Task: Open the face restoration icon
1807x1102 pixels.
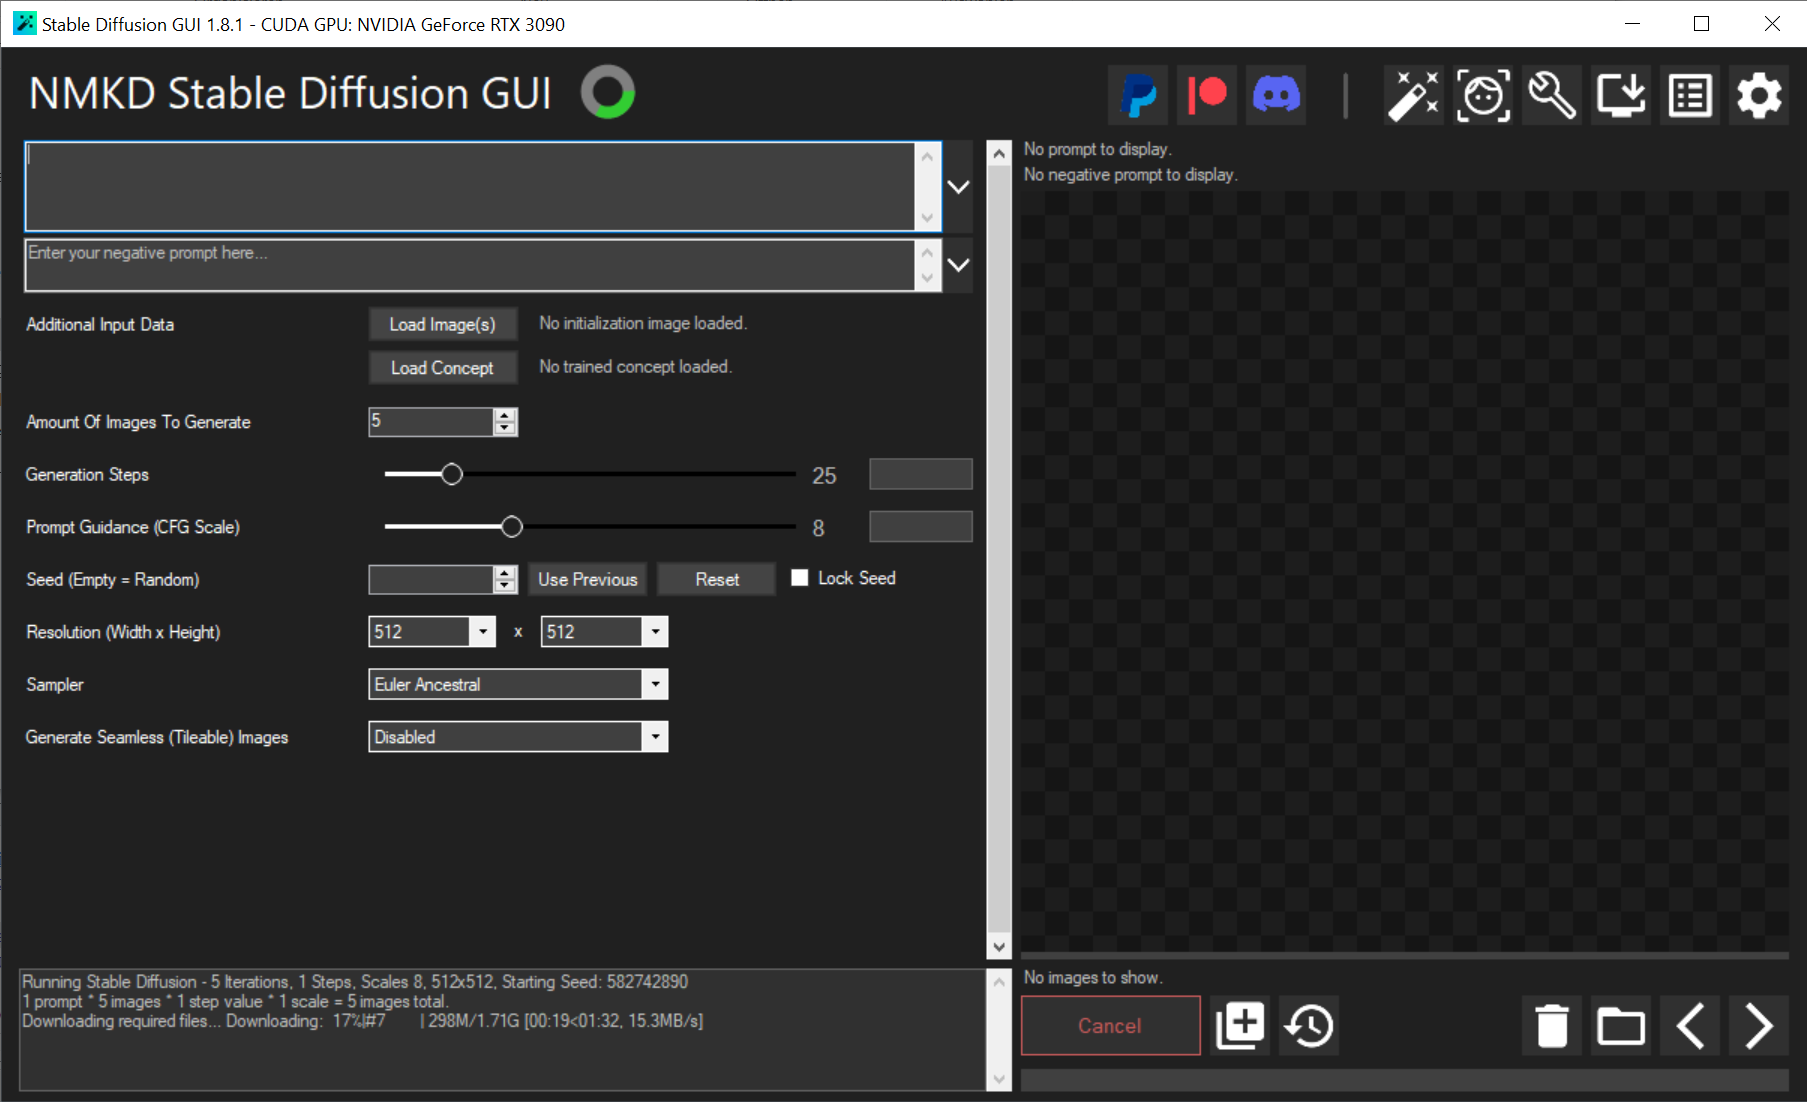Action: (x=1483, y=96)
